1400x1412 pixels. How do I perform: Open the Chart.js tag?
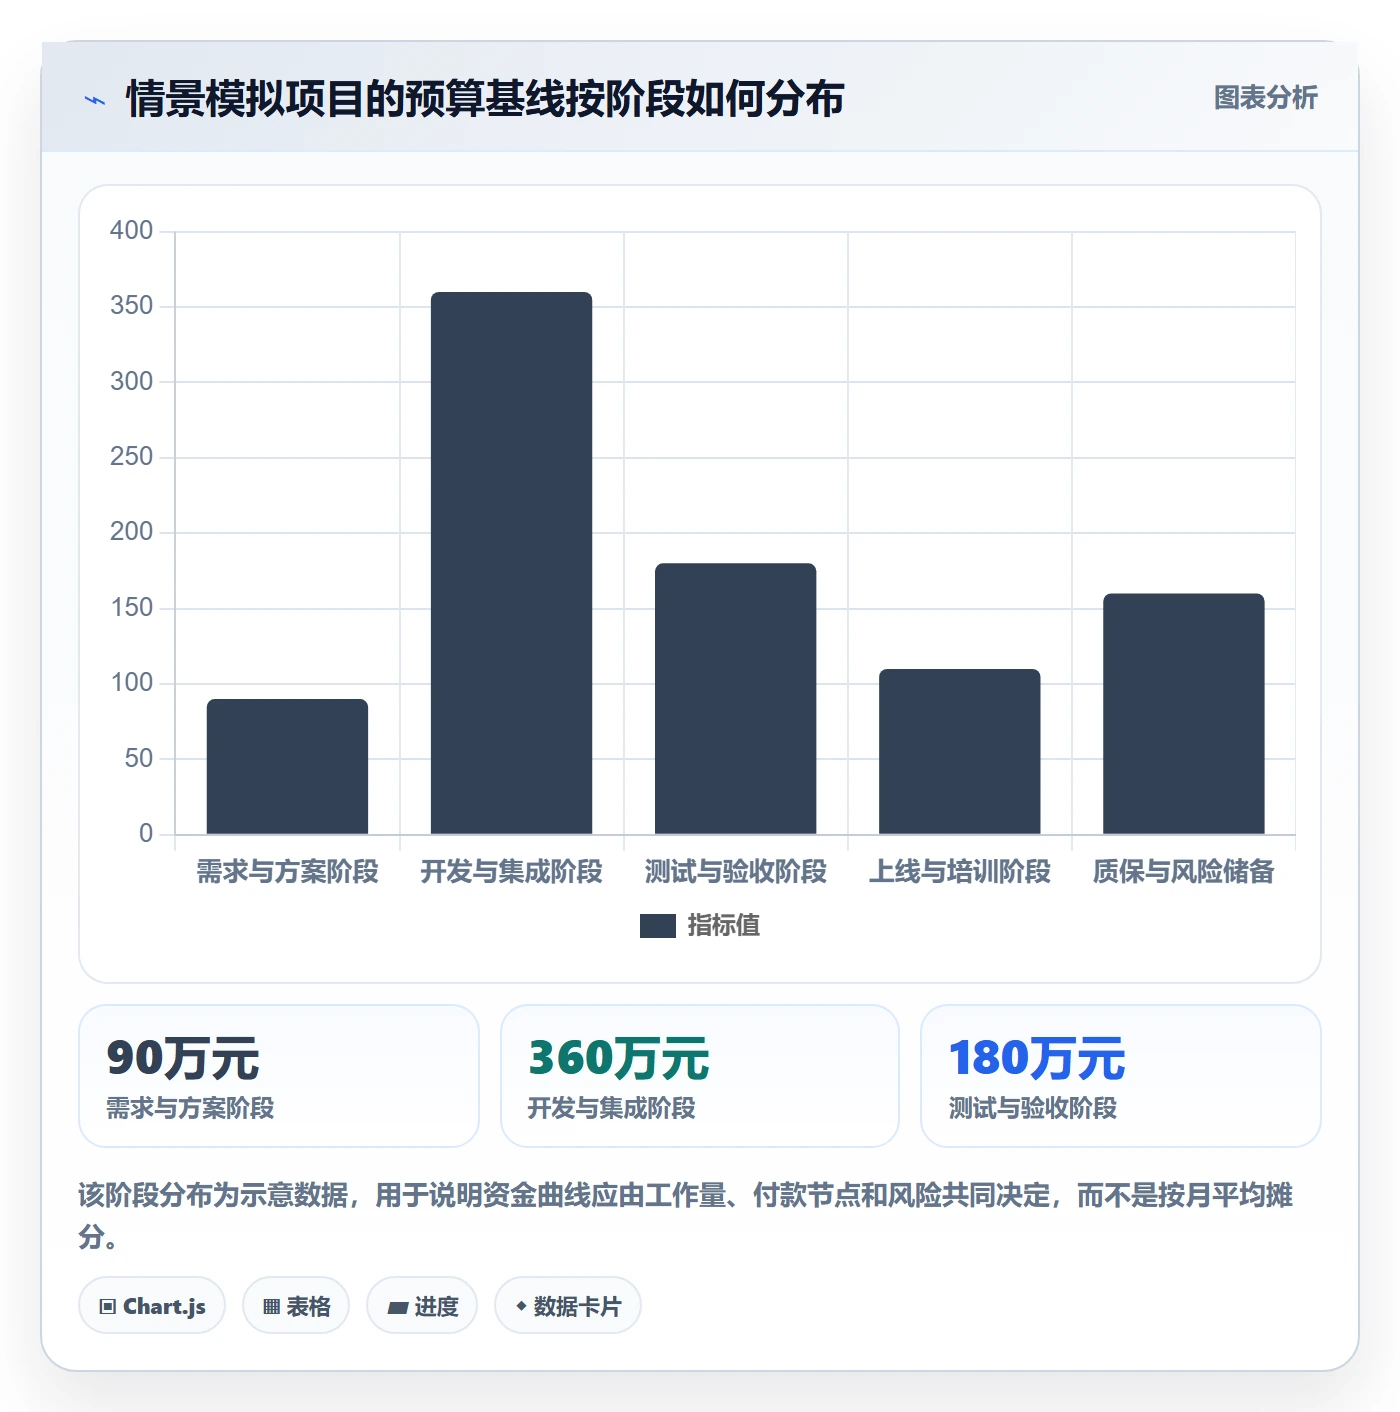pos(152,1305)
